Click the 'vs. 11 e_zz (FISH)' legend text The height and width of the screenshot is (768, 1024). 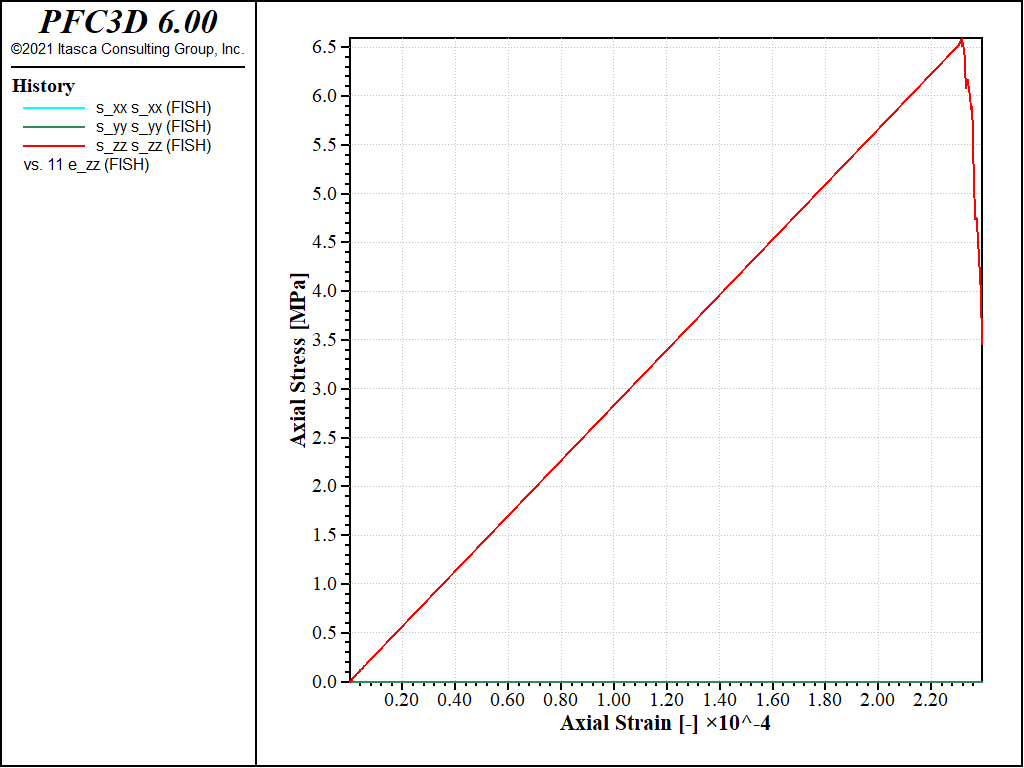86,165
